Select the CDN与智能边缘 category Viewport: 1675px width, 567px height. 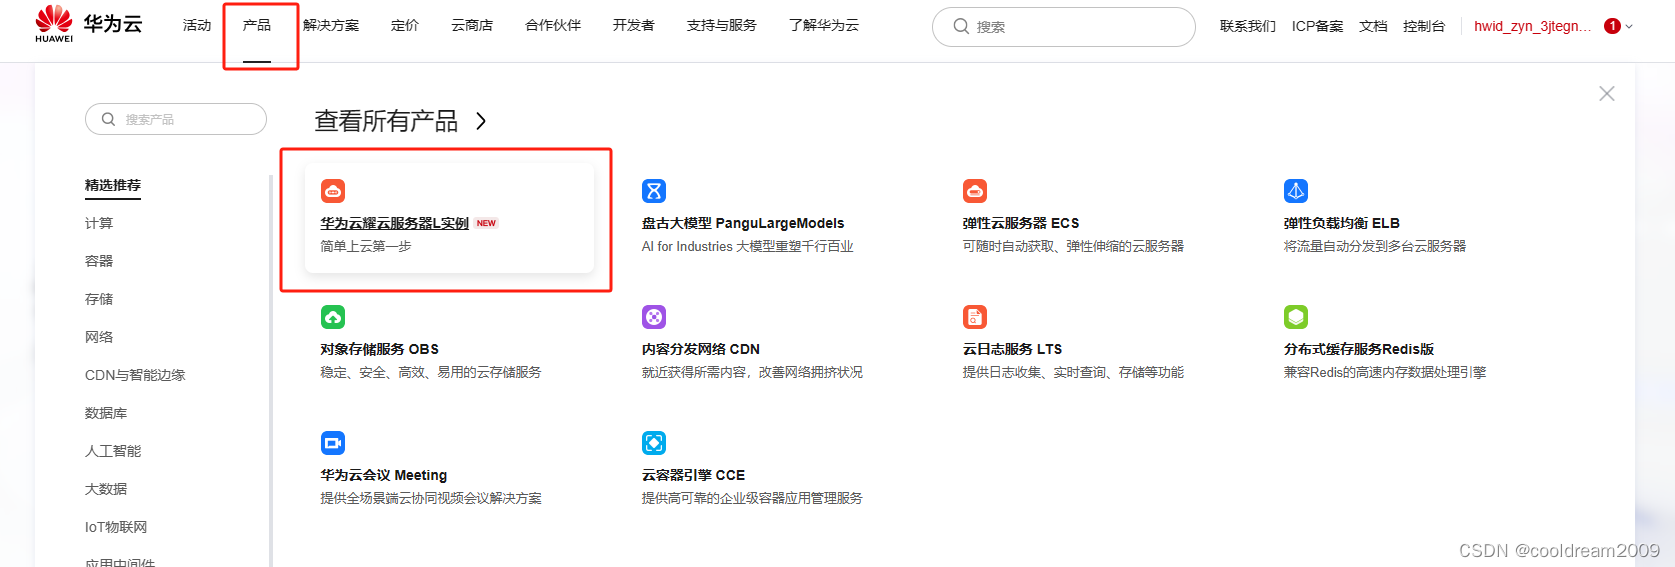pos(135,375)
